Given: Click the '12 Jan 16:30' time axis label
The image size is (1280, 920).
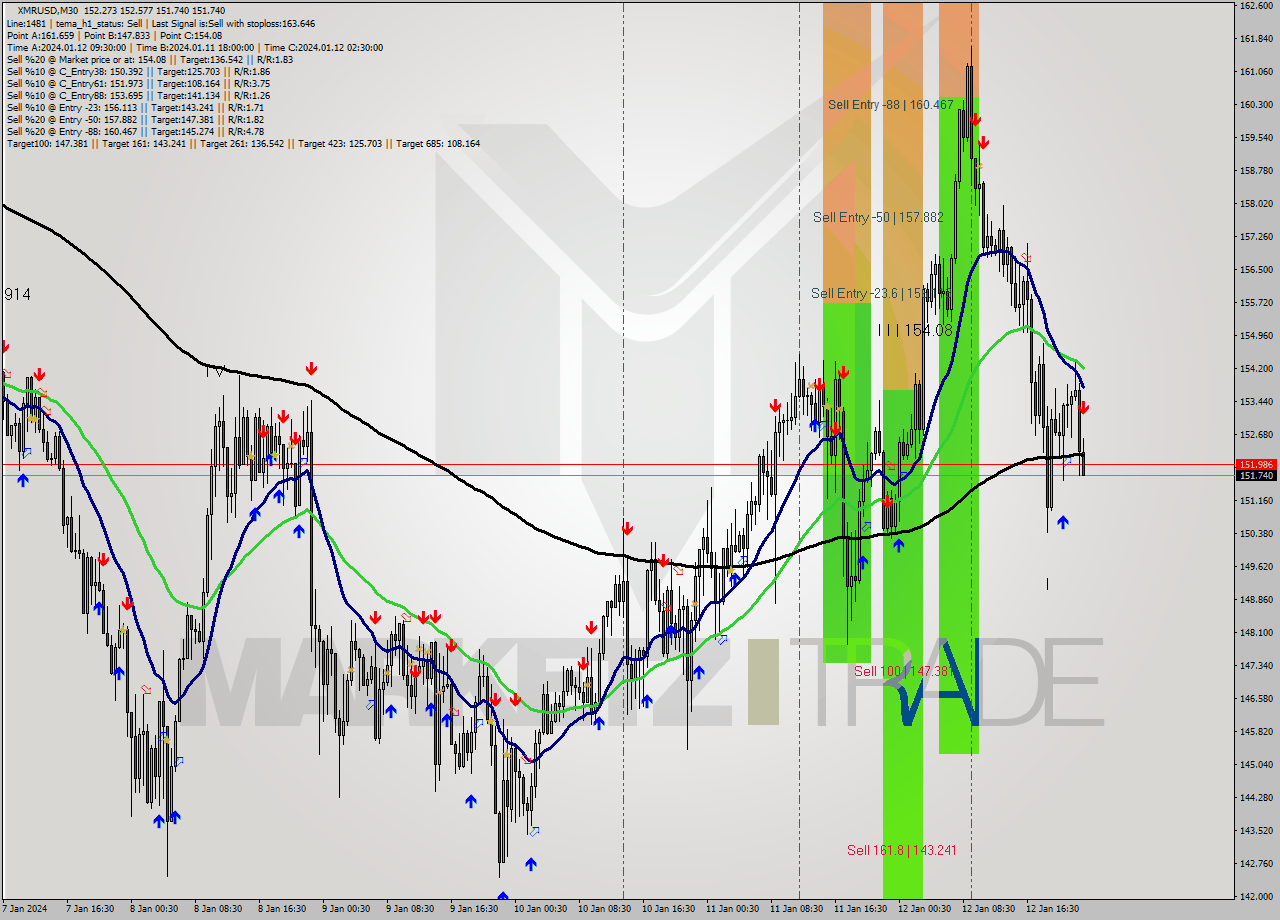Looking at the screenshot, I should pos(1052,909).
